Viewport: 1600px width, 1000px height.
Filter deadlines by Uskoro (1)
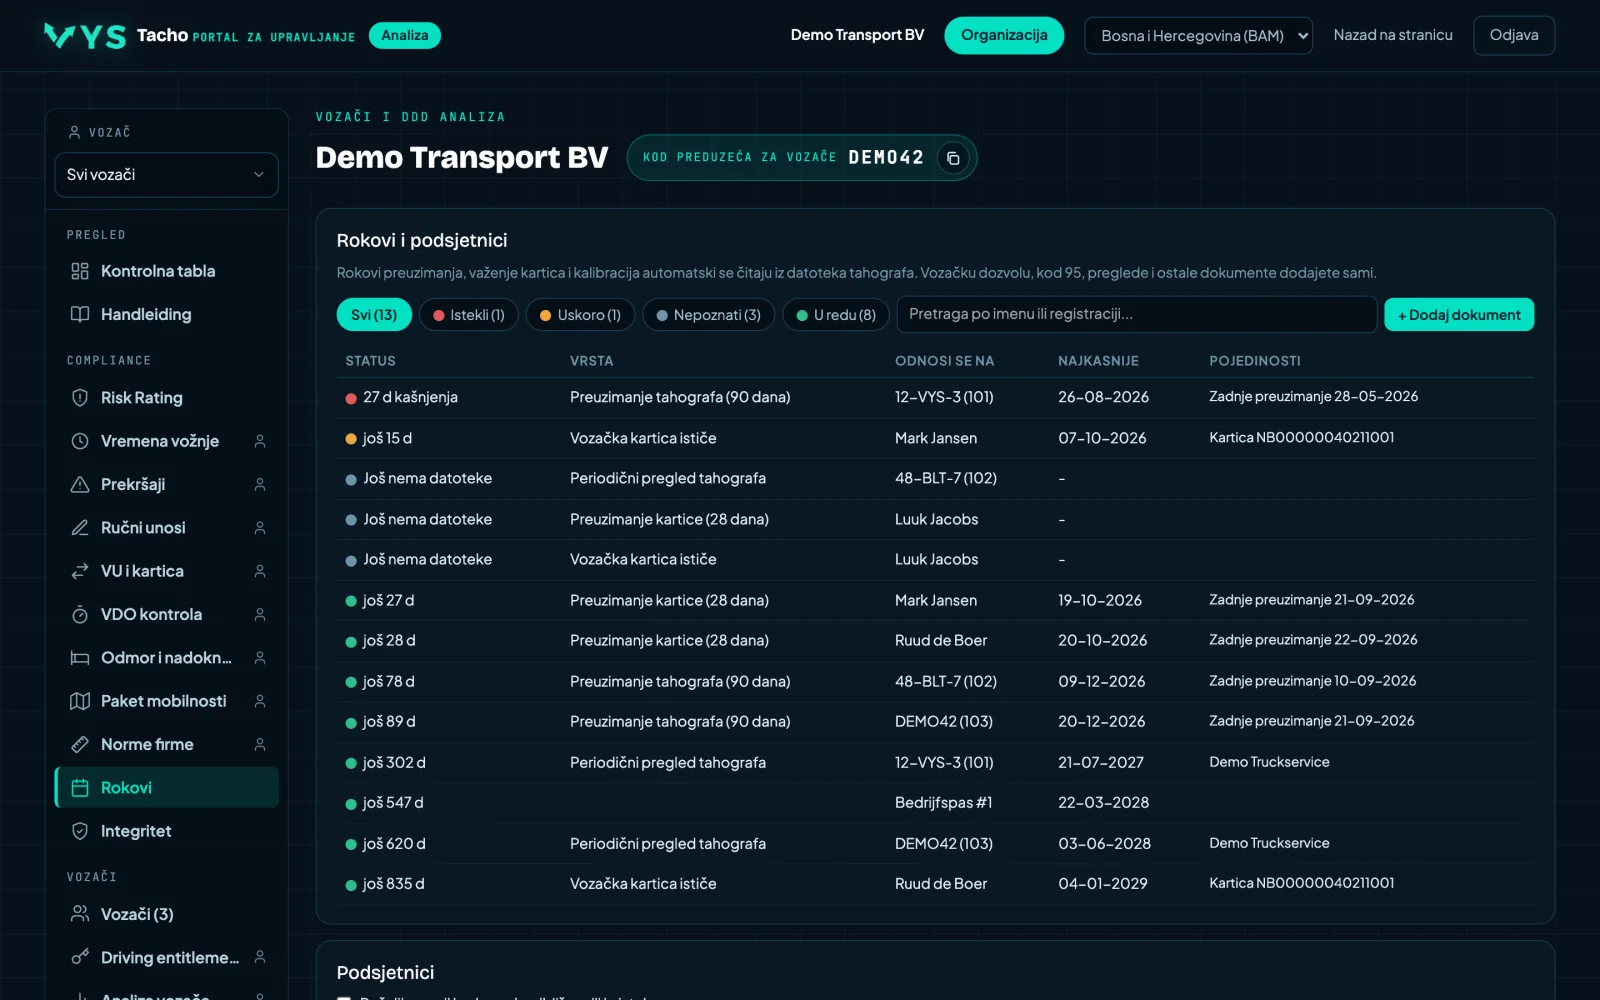click(580, 315)
